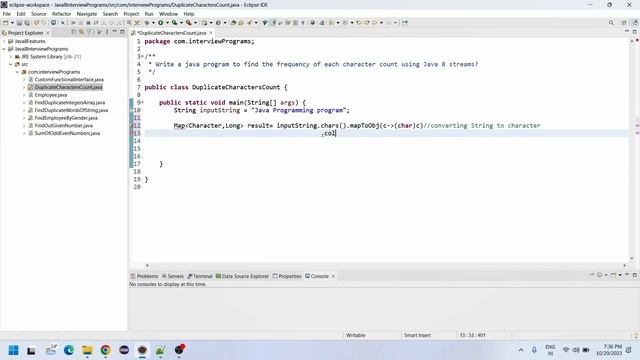Select SumOfOddEvenNumbers.java file
Viewport: 640px width, 360px height.
pos(67,133)
